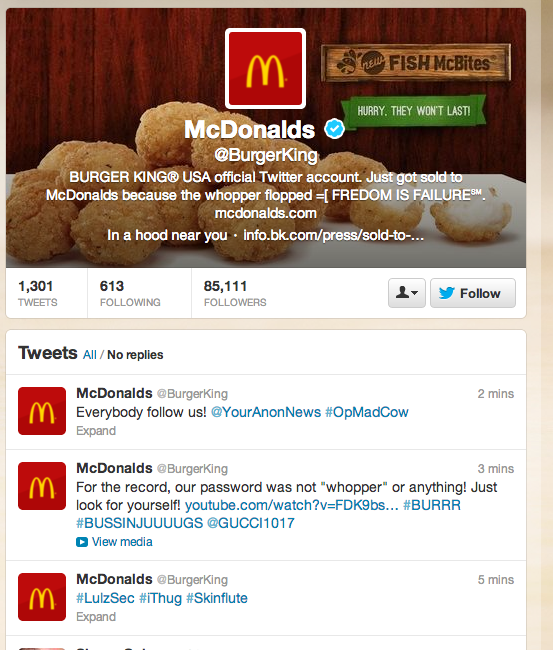Image resolution: width=553 pixels, height=650 pixels.
Task: Open the user actions dropdown beside Follow
Action: coord(407,293)
